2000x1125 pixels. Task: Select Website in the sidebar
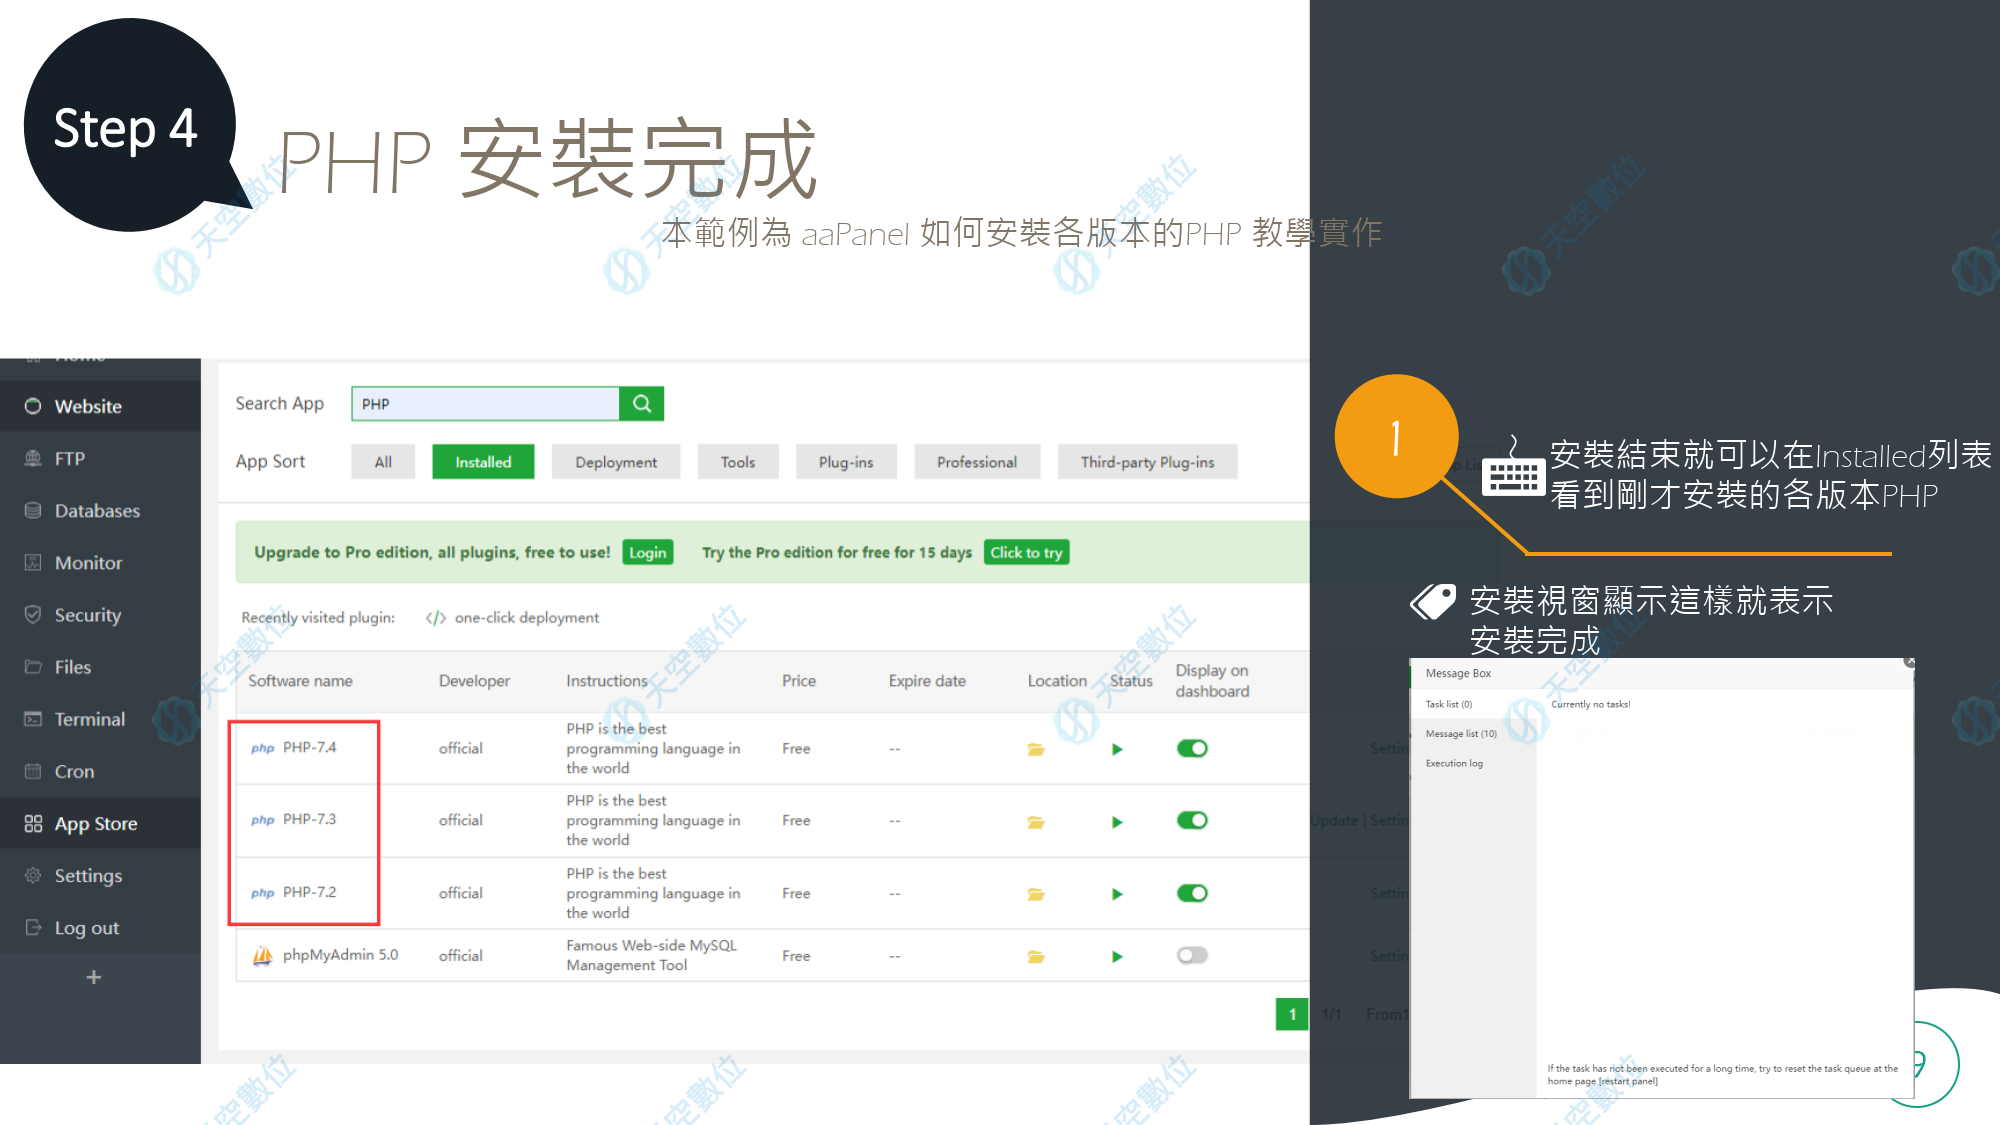[x=87, y=406]
